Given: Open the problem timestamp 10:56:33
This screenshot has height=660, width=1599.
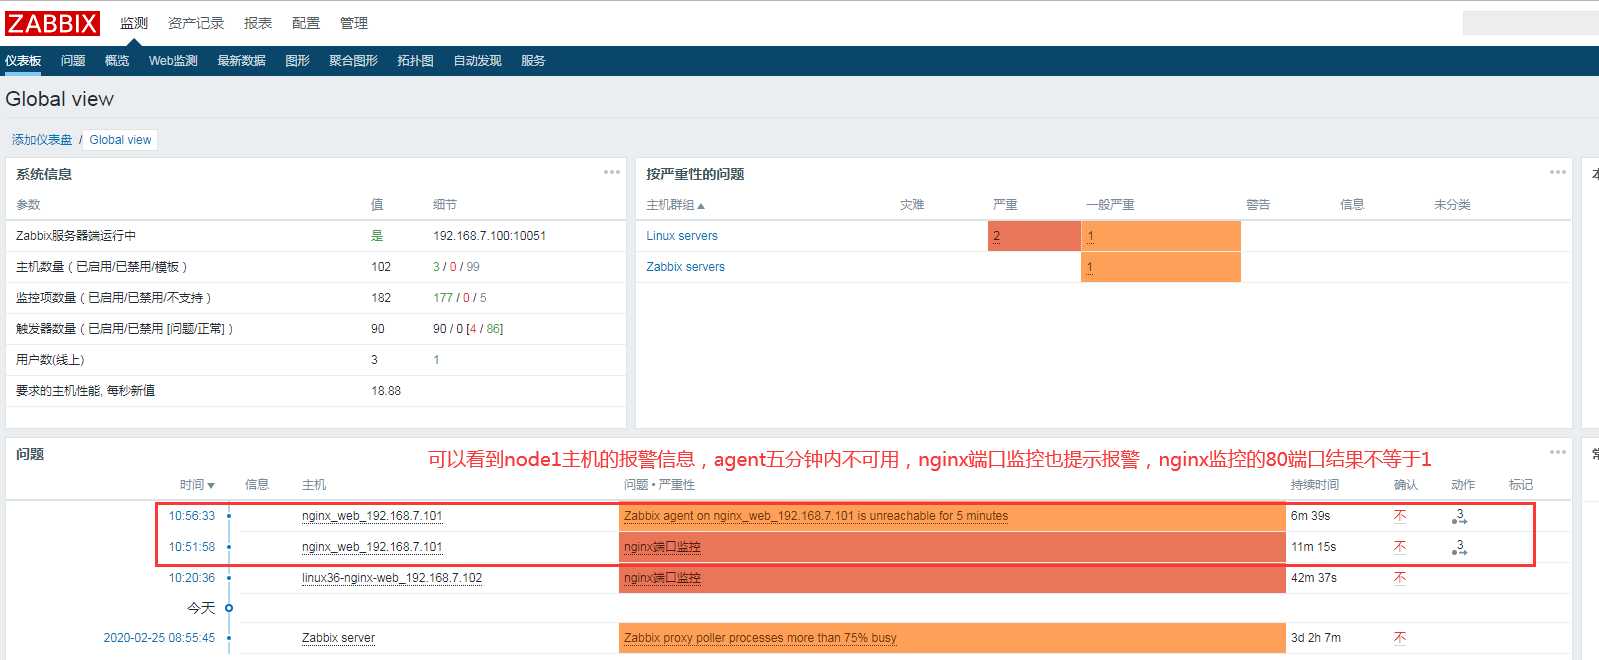Looking at the screenshot, I should point(191,516).
